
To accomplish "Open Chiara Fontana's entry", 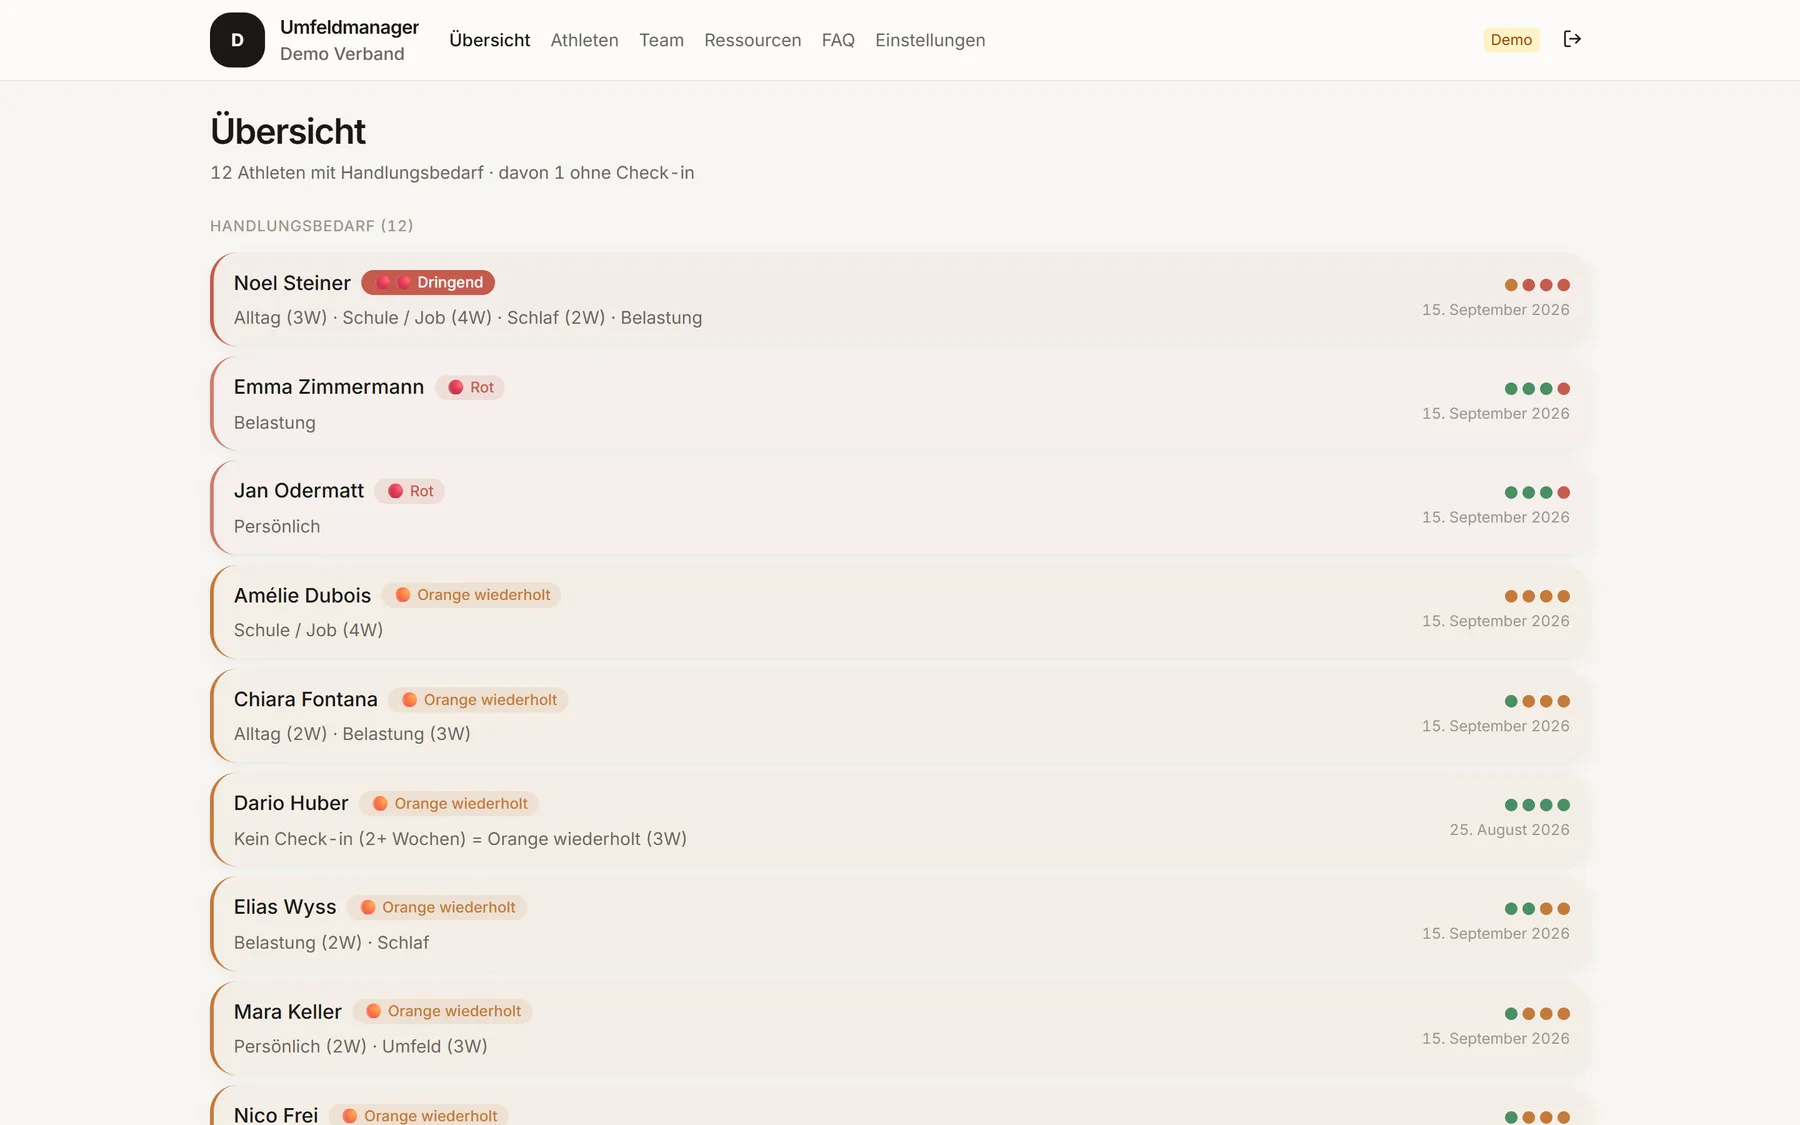I will (x=899, y=716).
